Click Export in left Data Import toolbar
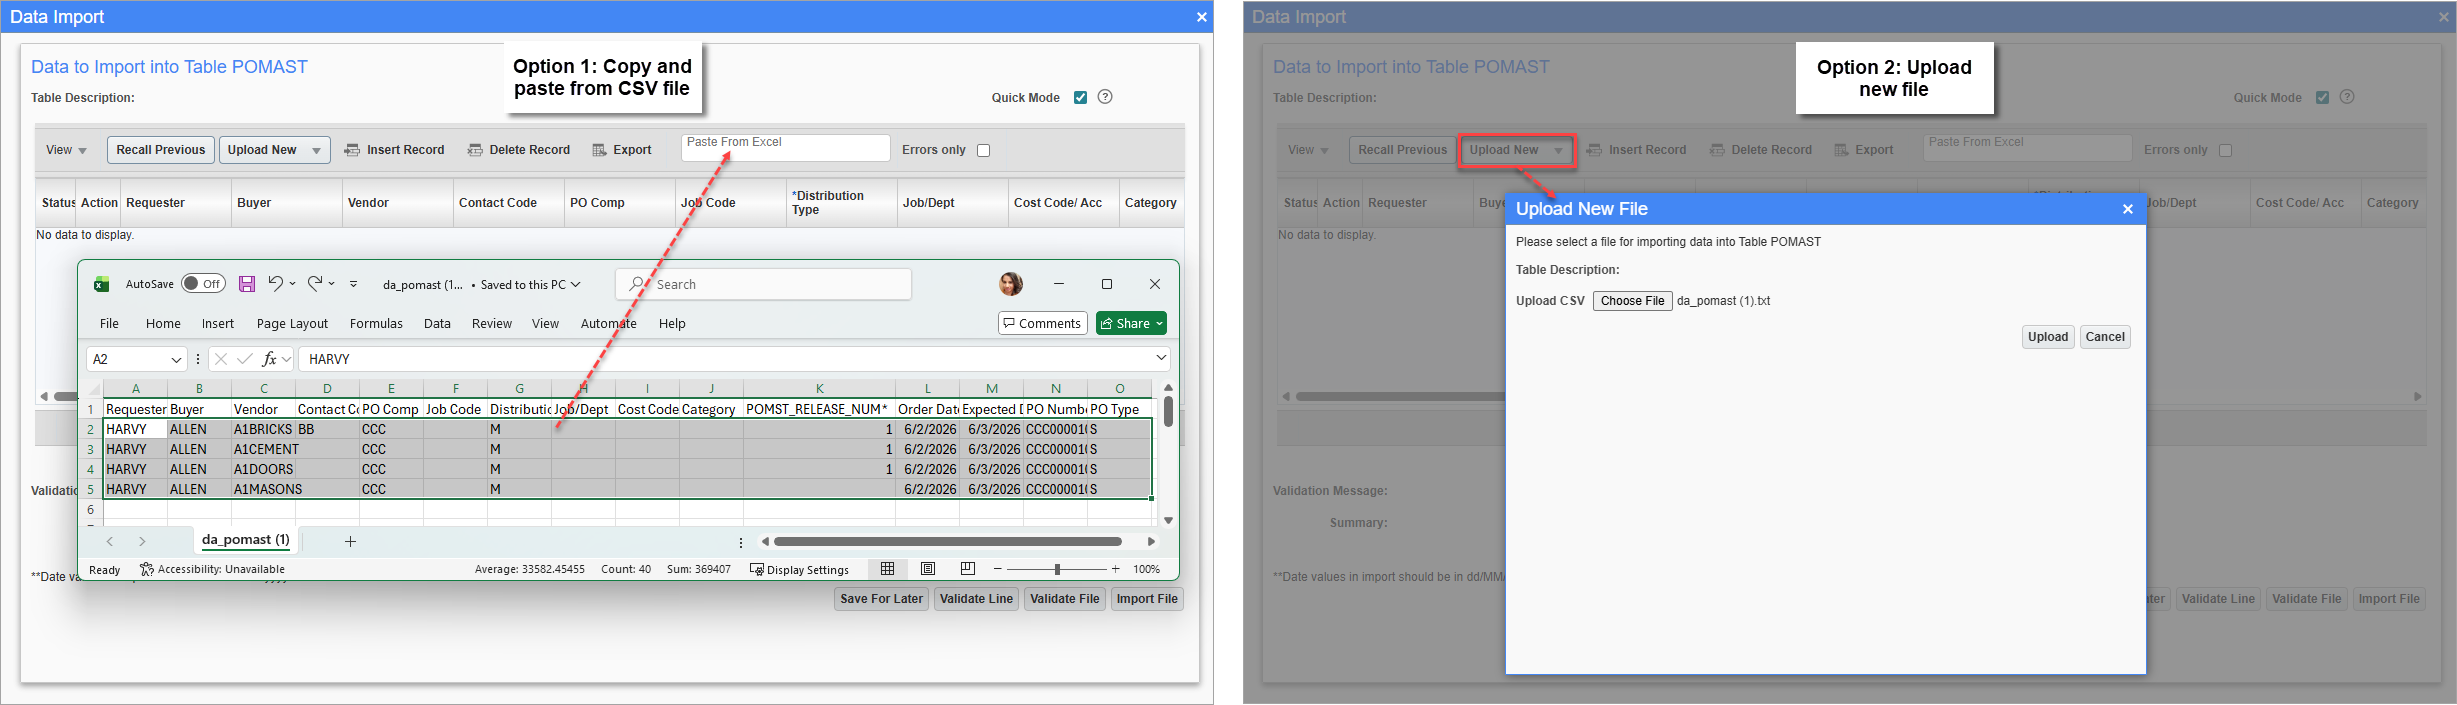Screen dimensions: 2457x705 [621, 150]
